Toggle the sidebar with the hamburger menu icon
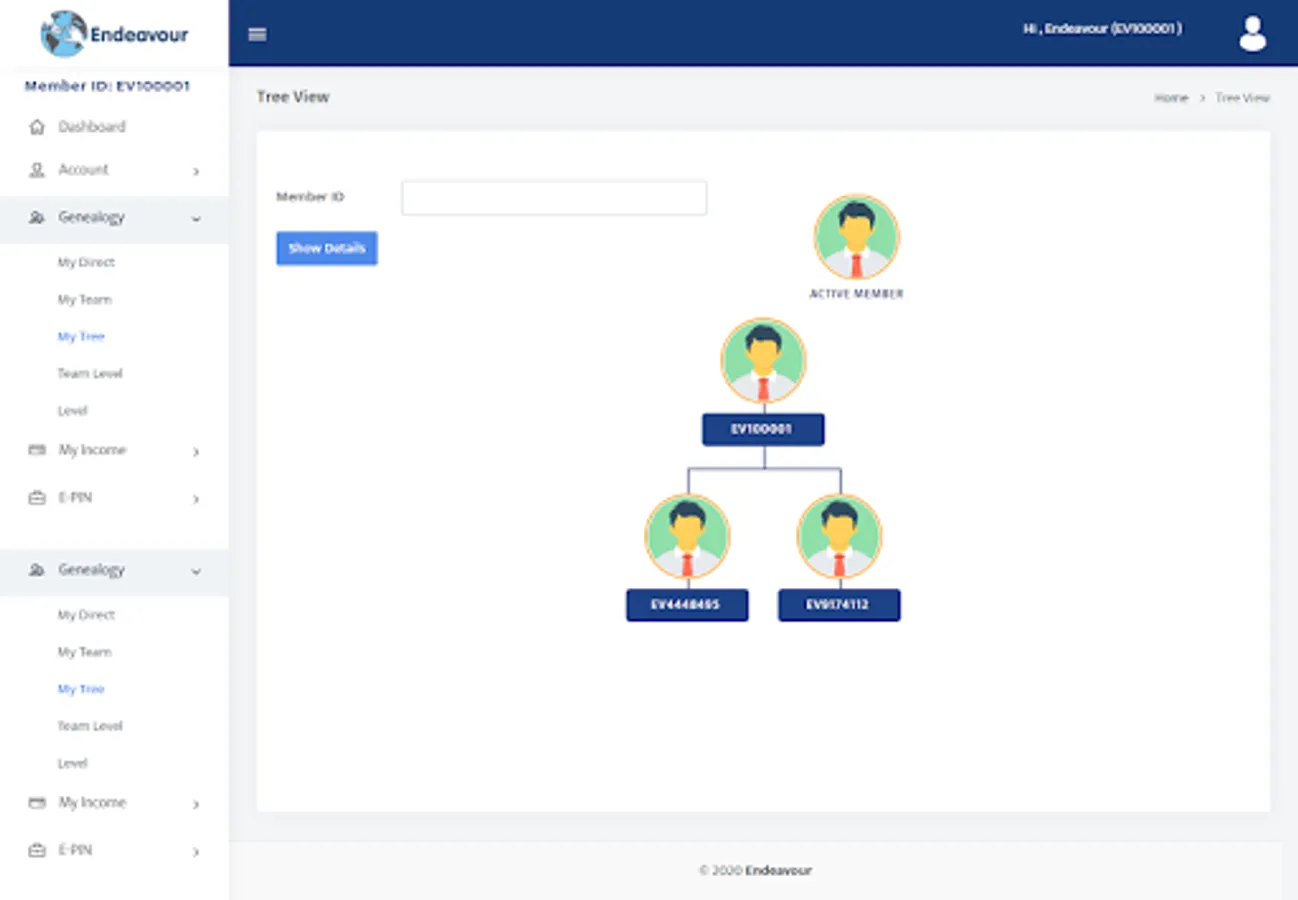 point(257,34)
